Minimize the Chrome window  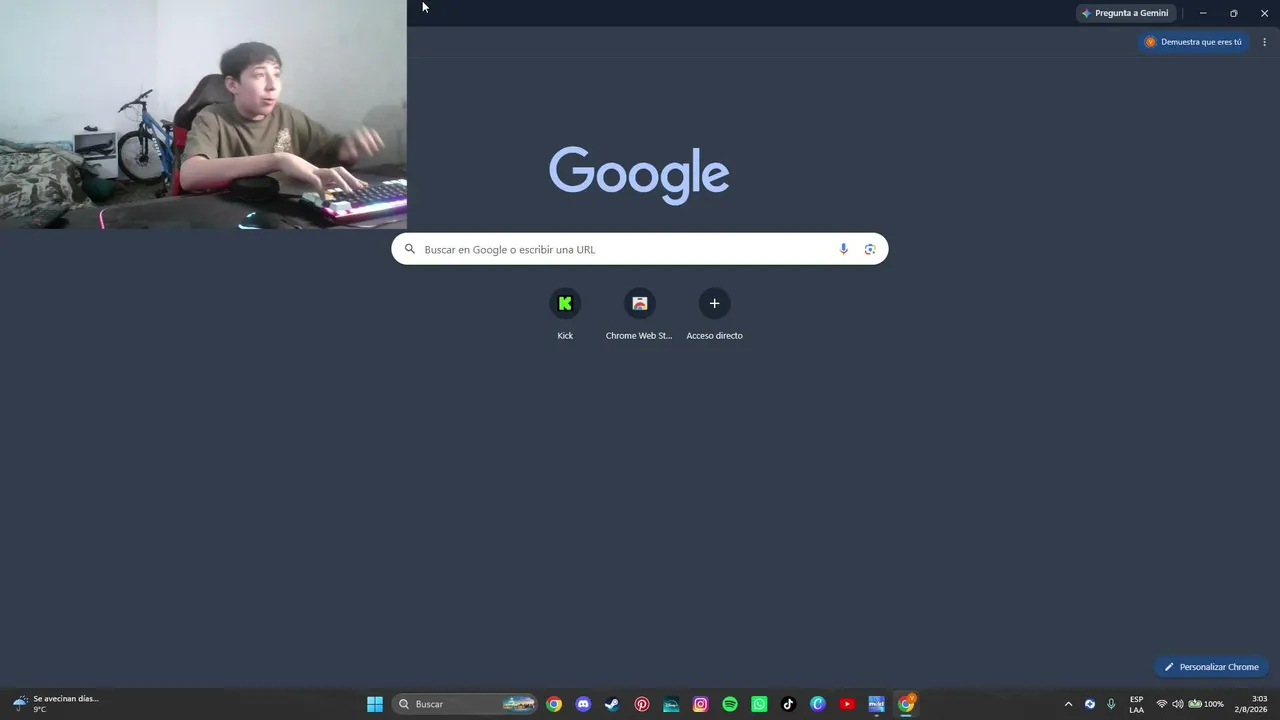[x=1203, y=13]
